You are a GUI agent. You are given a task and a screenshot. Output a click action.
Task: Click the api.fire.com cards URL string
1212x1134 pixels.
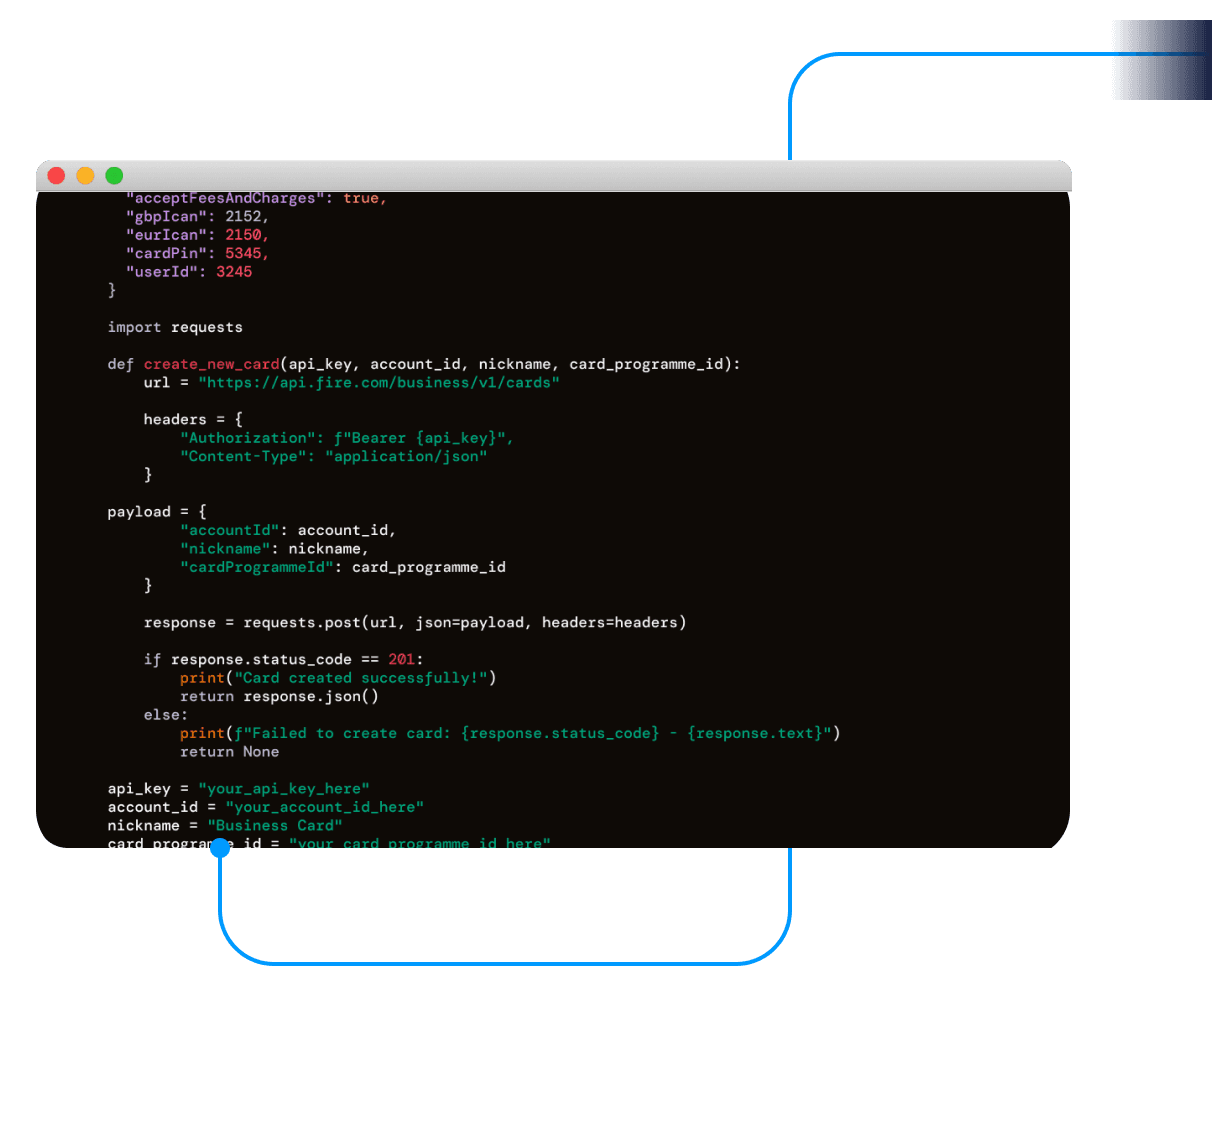point(378,382)
